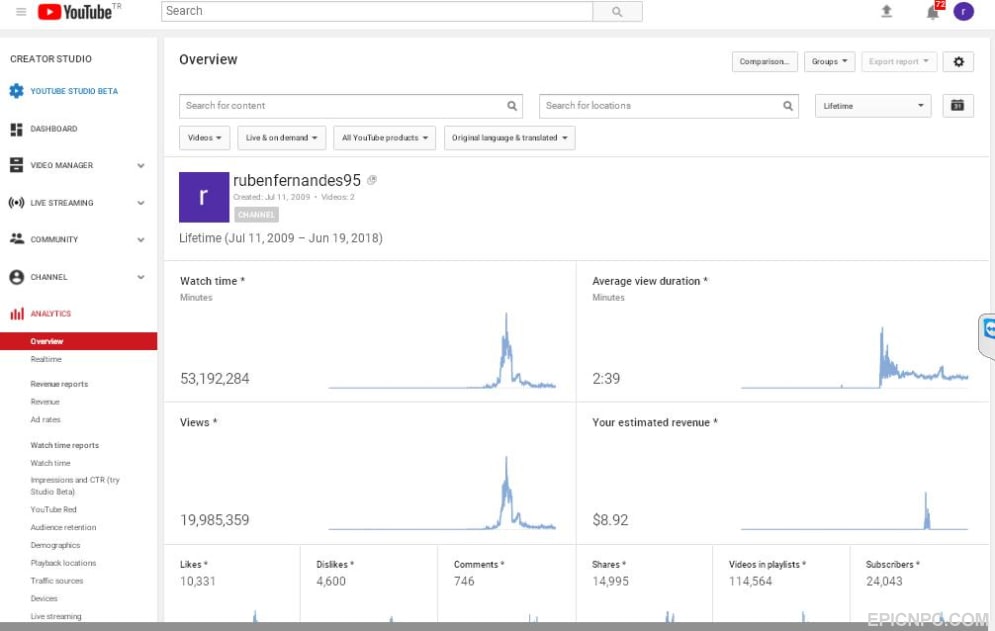995x631 pixels.
Task: Open the Revenue report
Action: [x=45, y=402]
